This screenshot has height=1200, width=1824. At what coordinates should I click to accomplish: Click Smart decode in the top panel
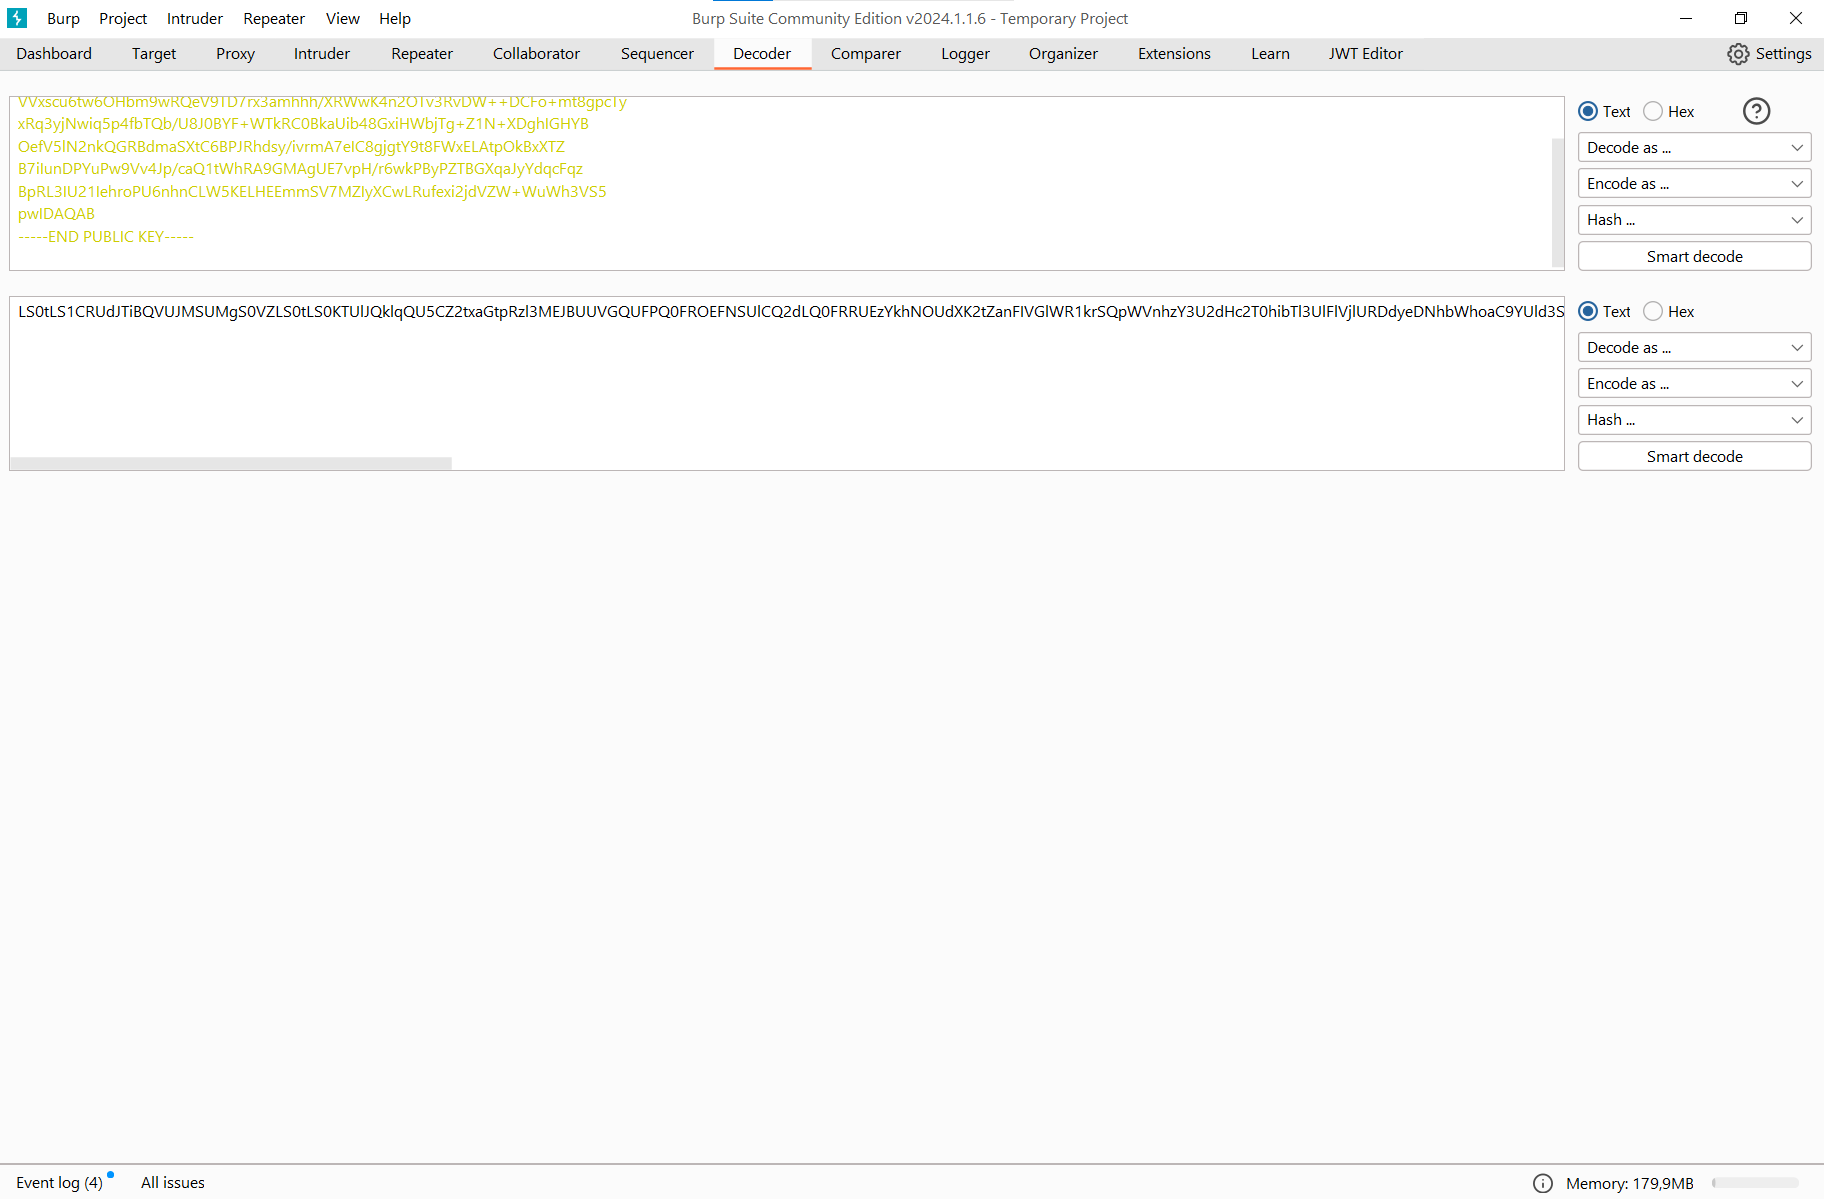[x=1694, y=256]
